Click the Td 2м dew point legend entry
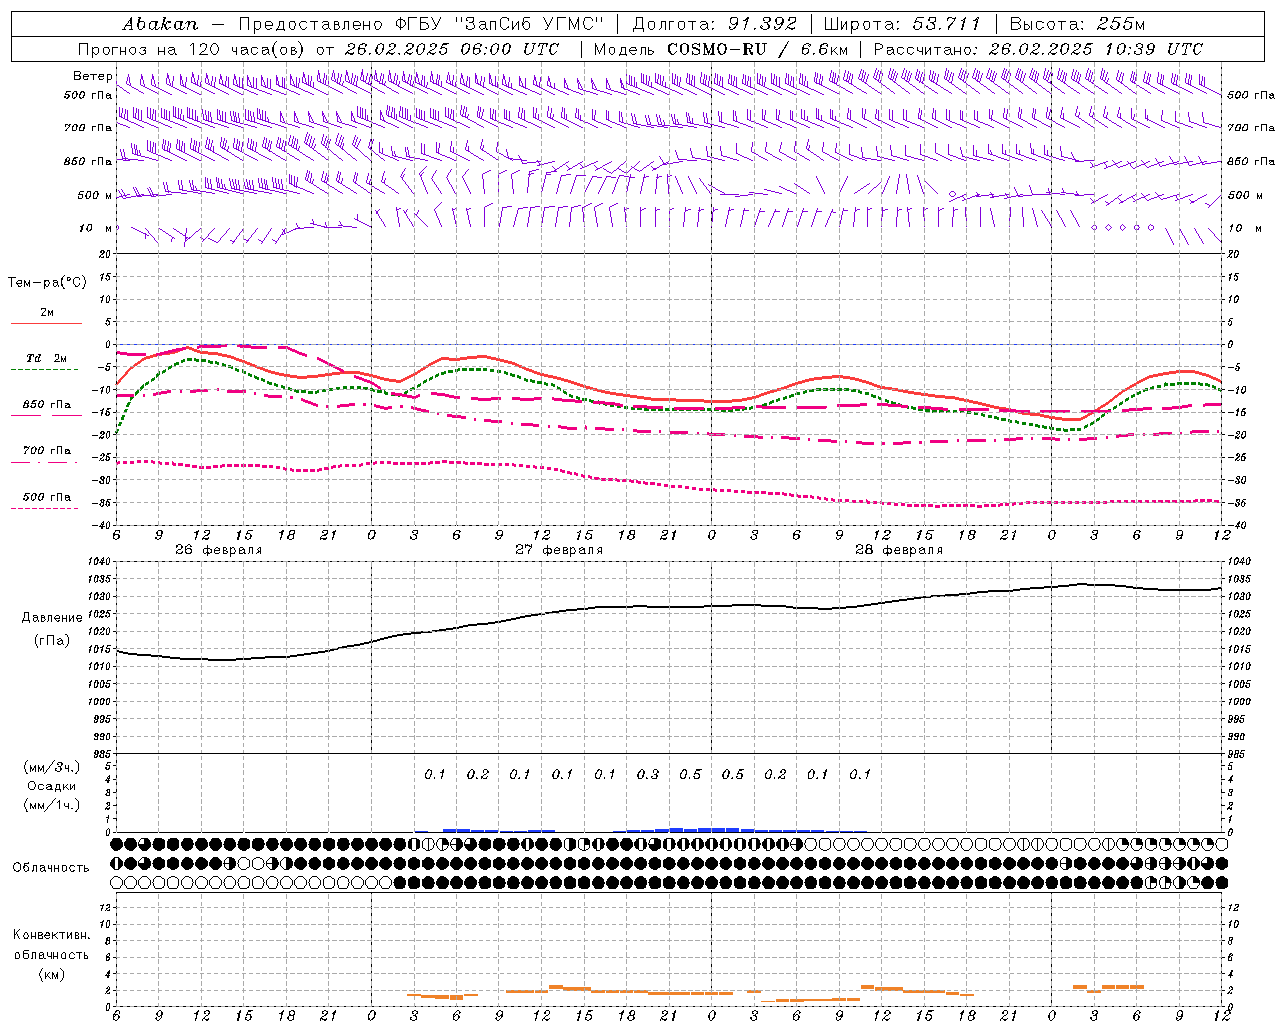 pos(47,358)
